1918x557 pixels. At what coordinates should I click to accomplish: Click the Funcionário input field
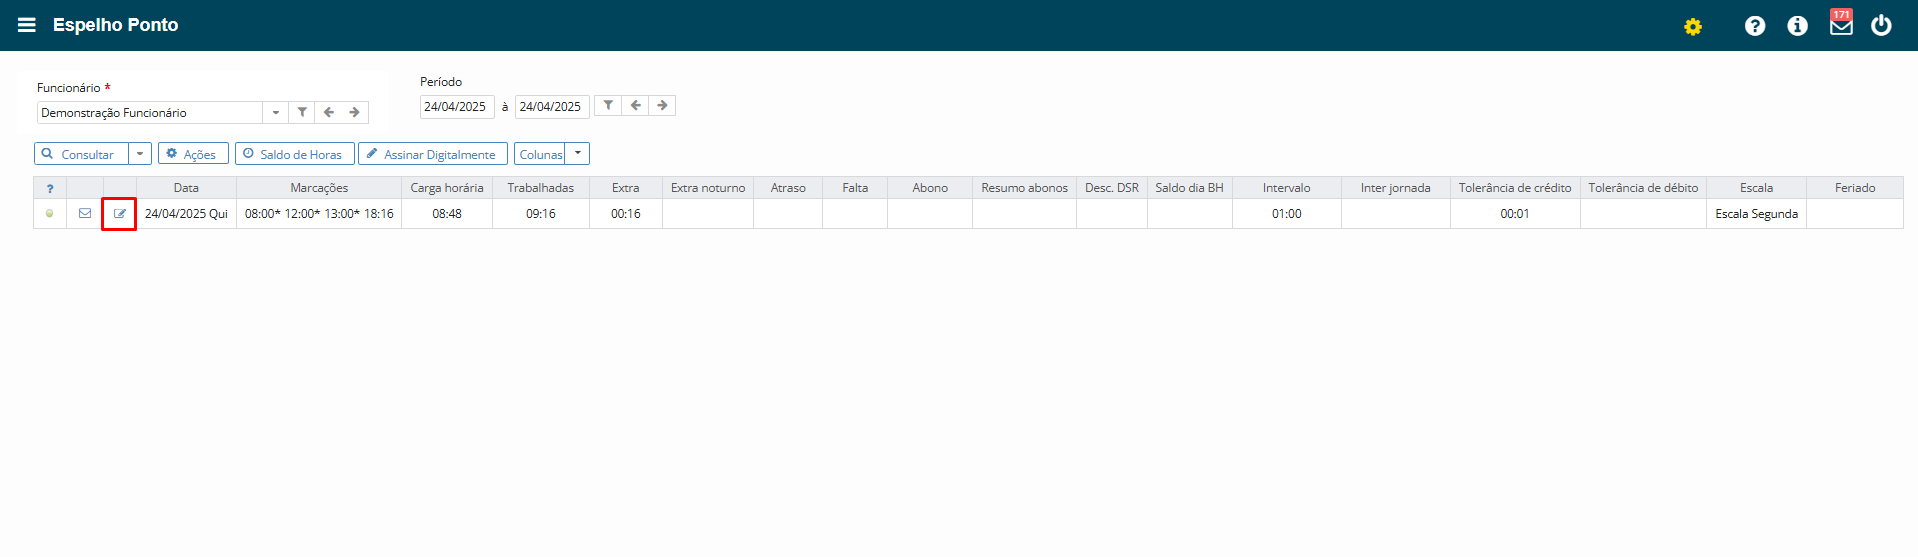coord(150,112)
